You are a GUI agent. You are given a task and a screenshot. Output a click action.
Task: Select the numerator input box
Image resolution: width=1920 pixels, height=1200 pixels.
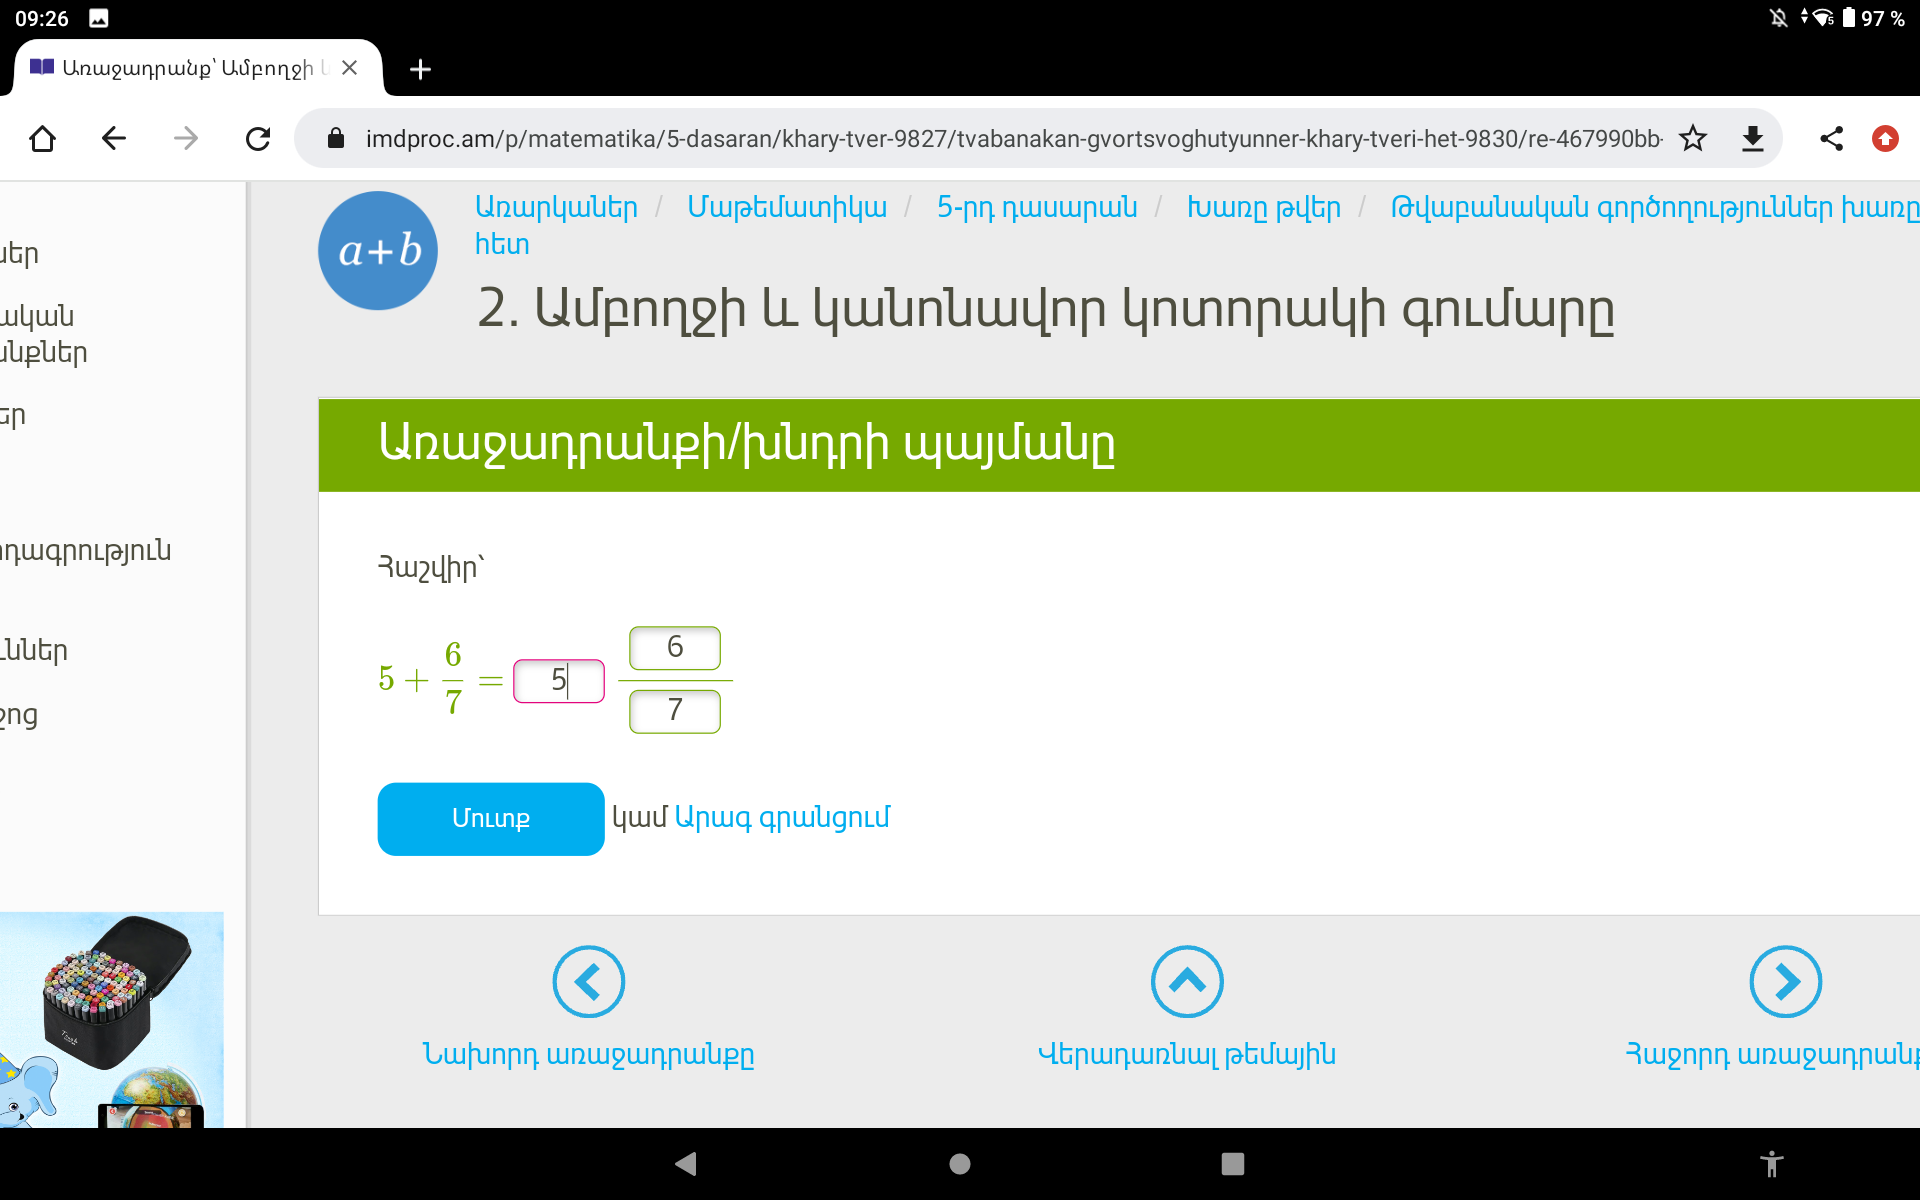(x=674, y=648)
